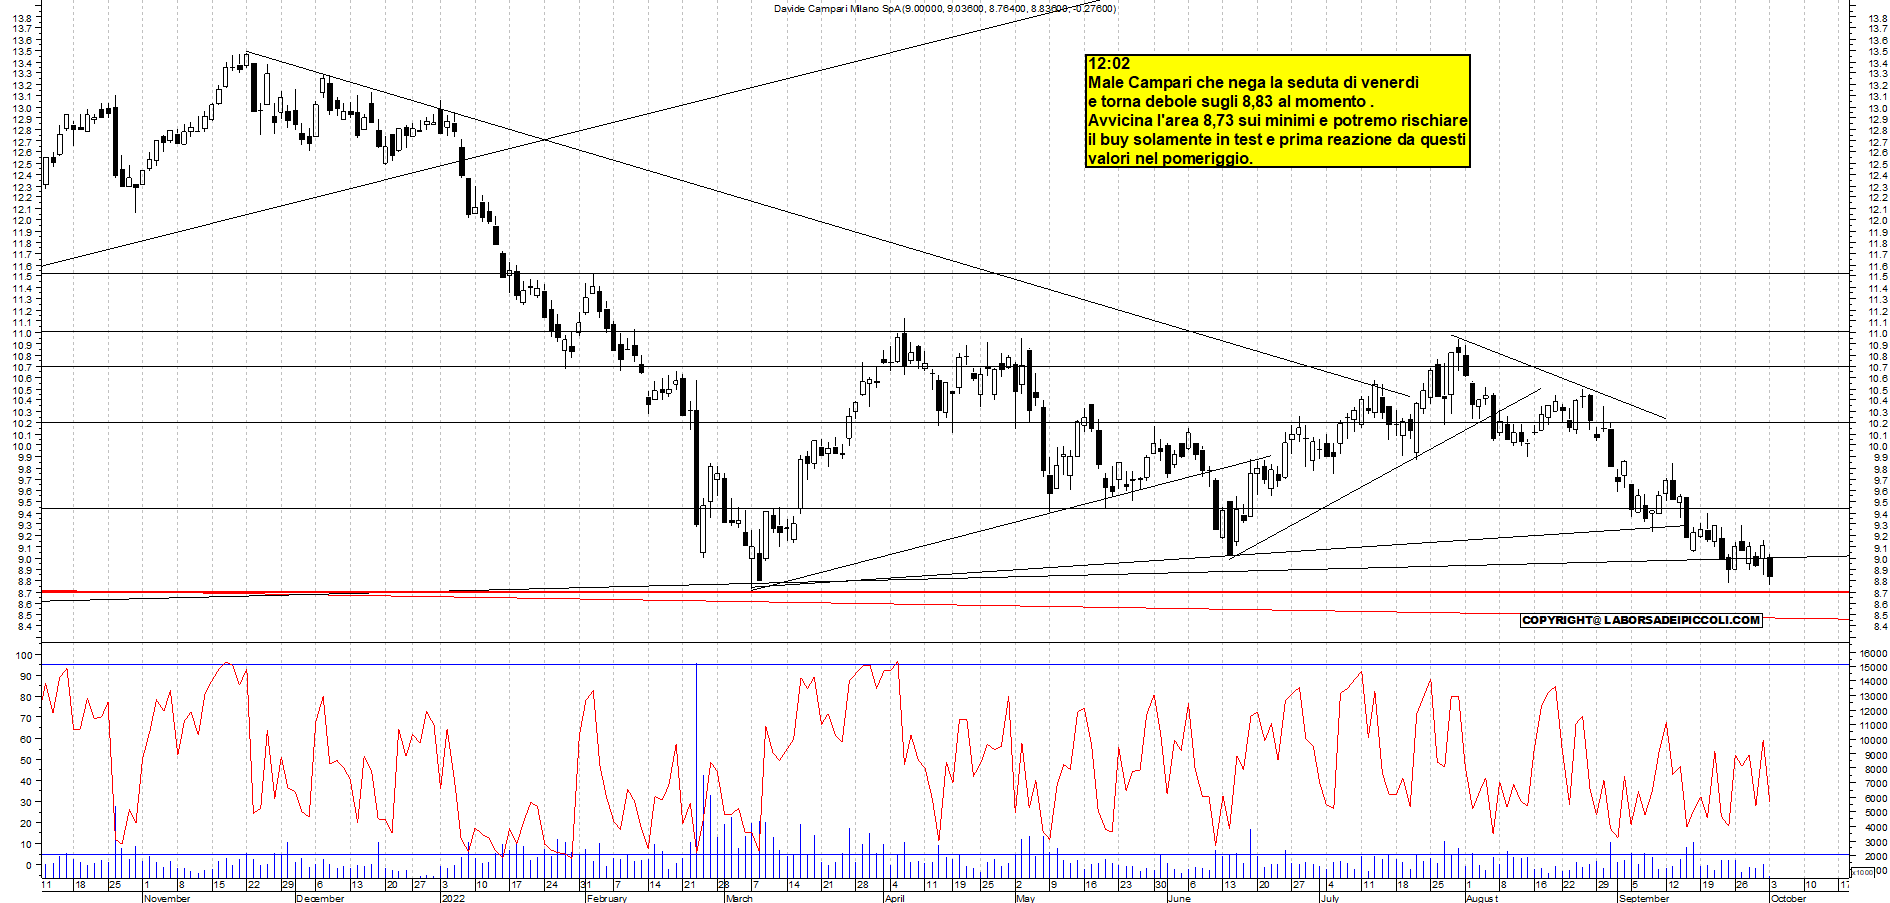Click the line starting 'Avvicina l'area 8,73 sui minimi'
The width and height of the screenshot is (1890, 903).
[x=1277, y=120]
